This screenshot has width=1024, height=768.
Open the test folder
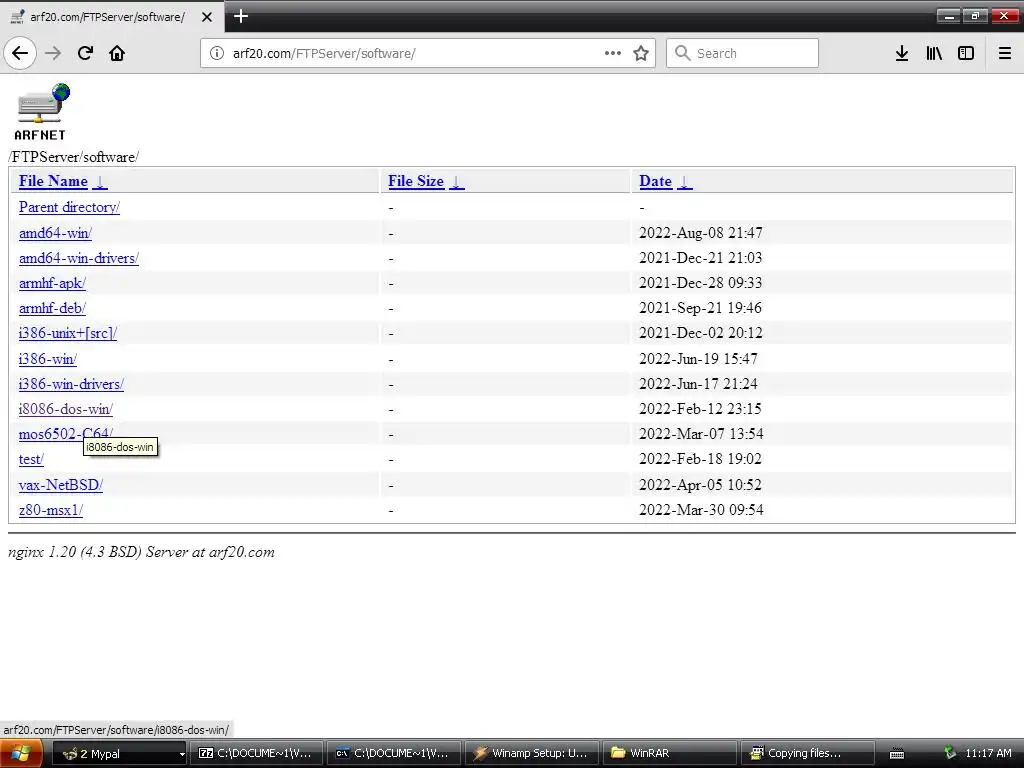click(x=31, y=459)
